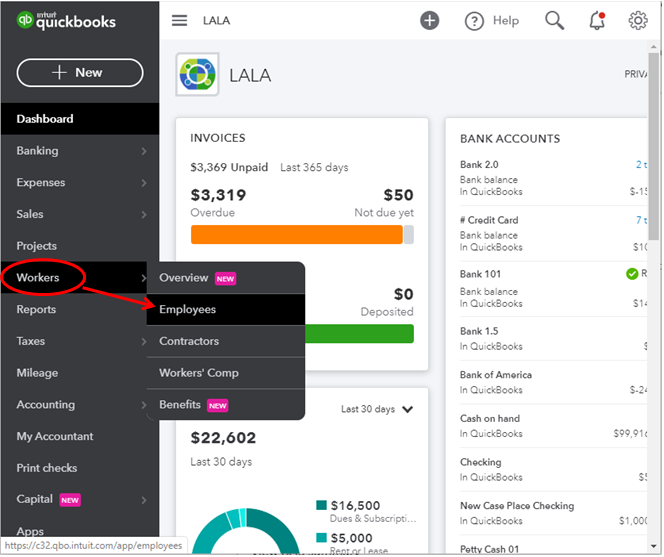The height and width of the screenshot is (557, 664).
Task: Click the + New button
Action: coord(80,73)
